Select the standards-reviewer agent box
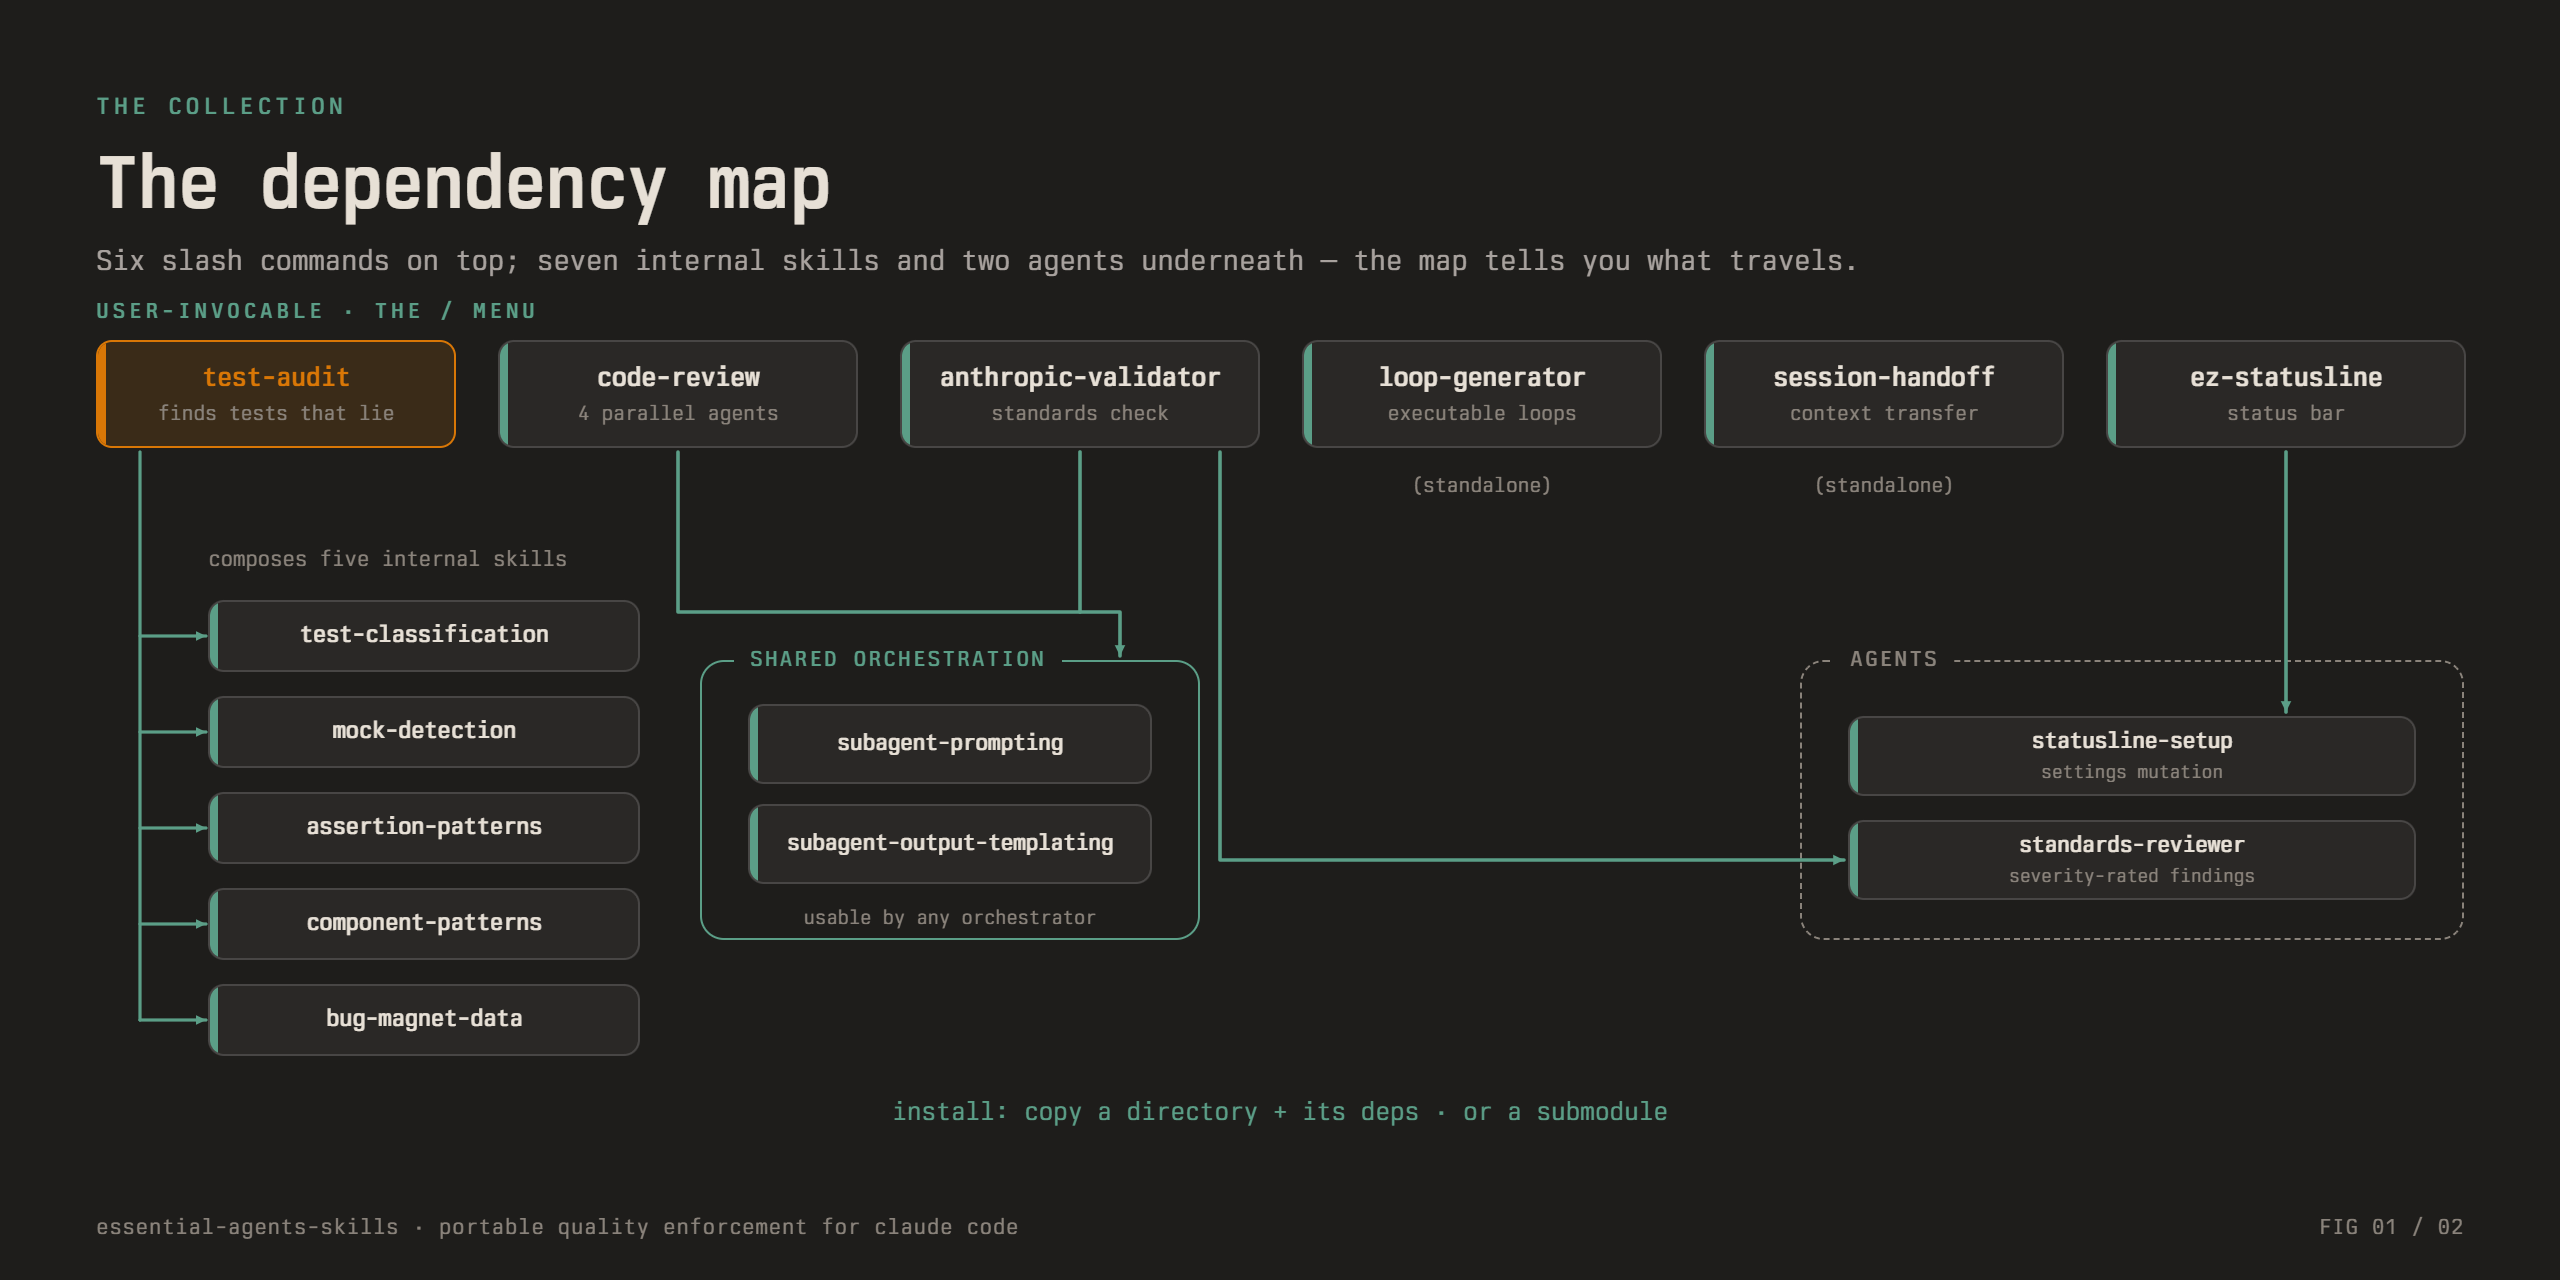This screenshot has height=1280, width=2560. click(x=2132, y=860)
